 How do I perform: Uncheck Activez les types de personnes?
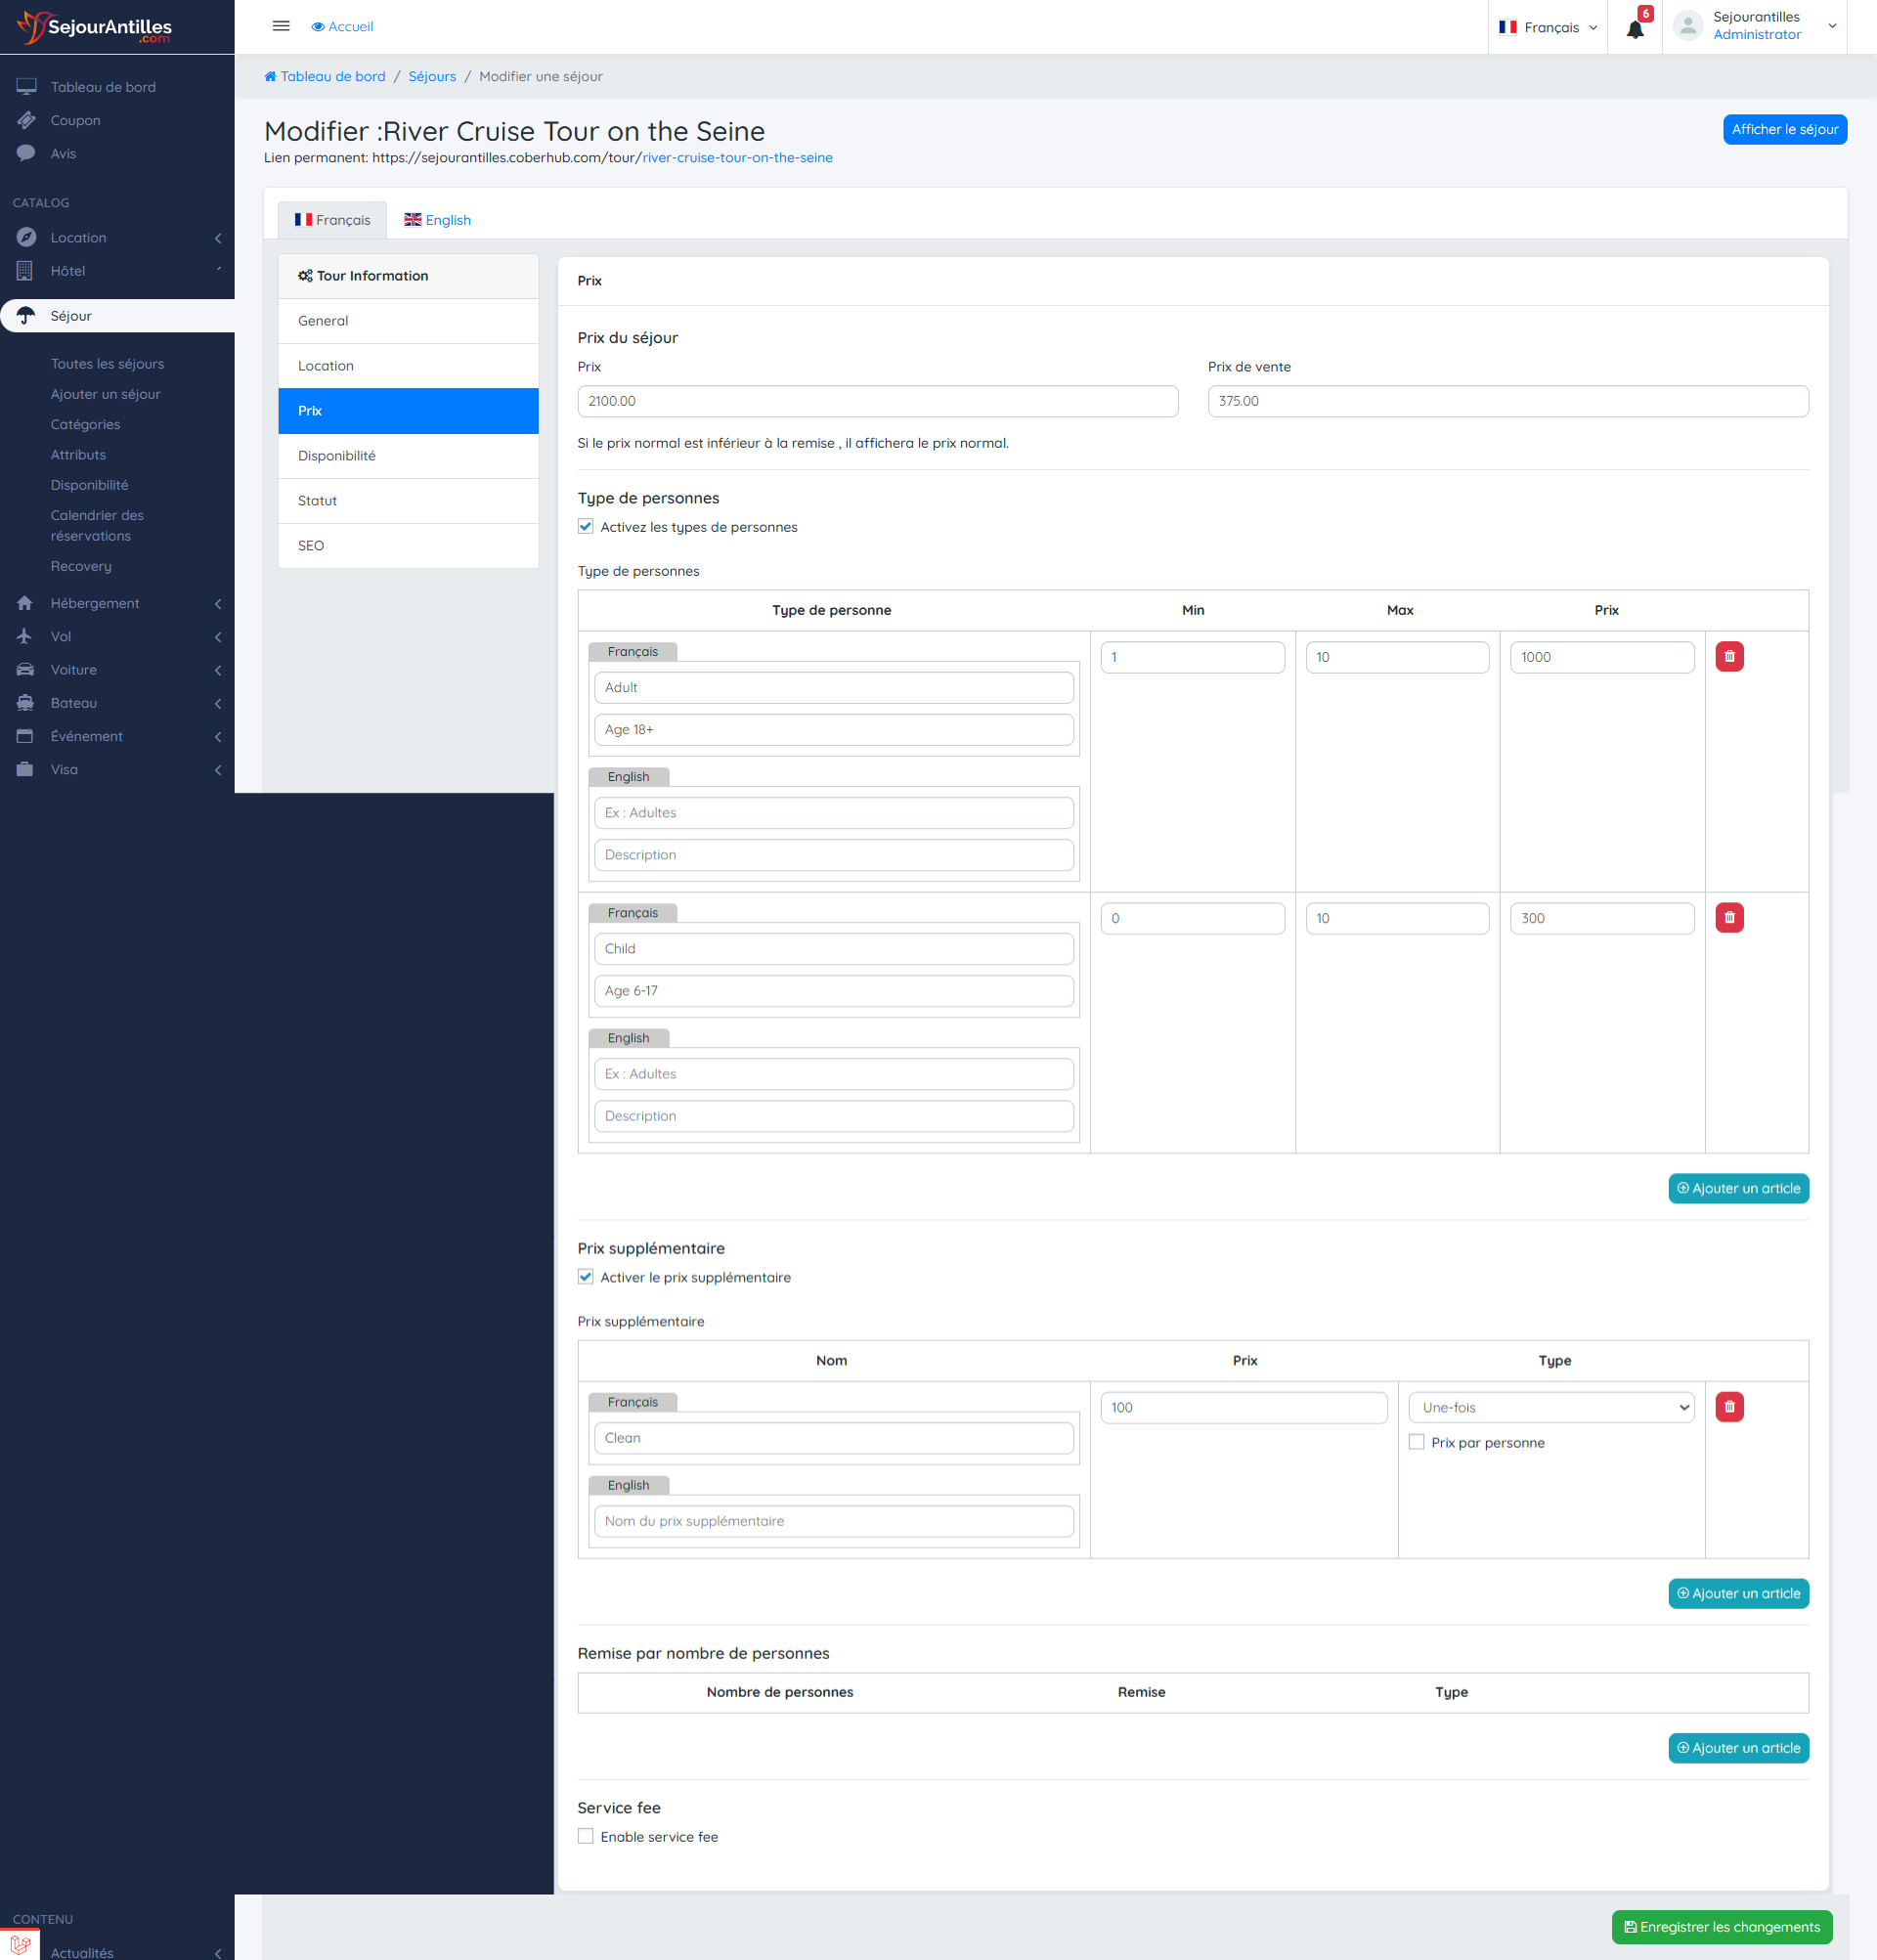[586, 527]
